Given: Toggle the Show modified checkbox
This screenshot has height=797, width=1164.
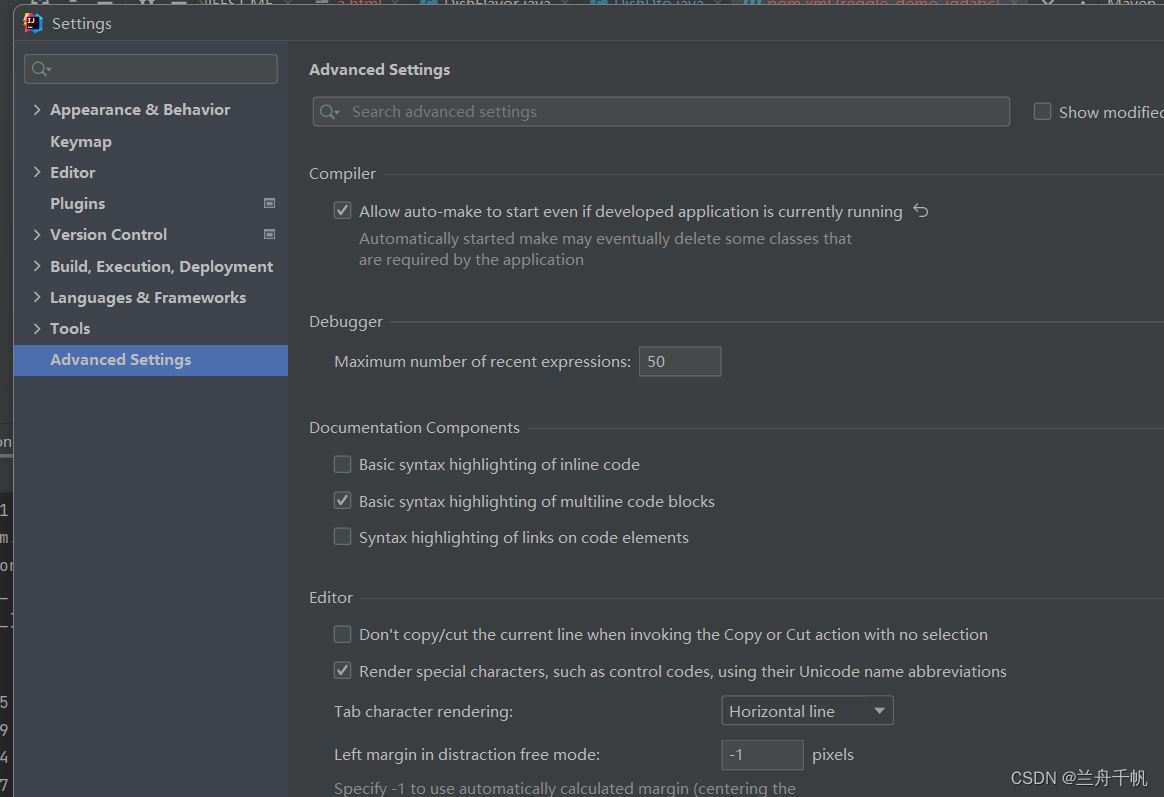Looking at the screenshot, I should 1042,111.
